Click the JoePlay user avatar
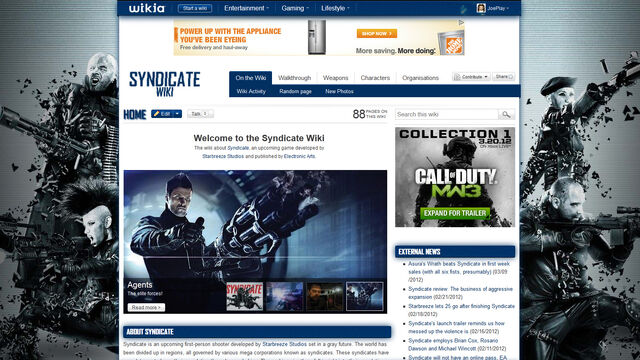 pyautogui.click(x=481, y=8)
